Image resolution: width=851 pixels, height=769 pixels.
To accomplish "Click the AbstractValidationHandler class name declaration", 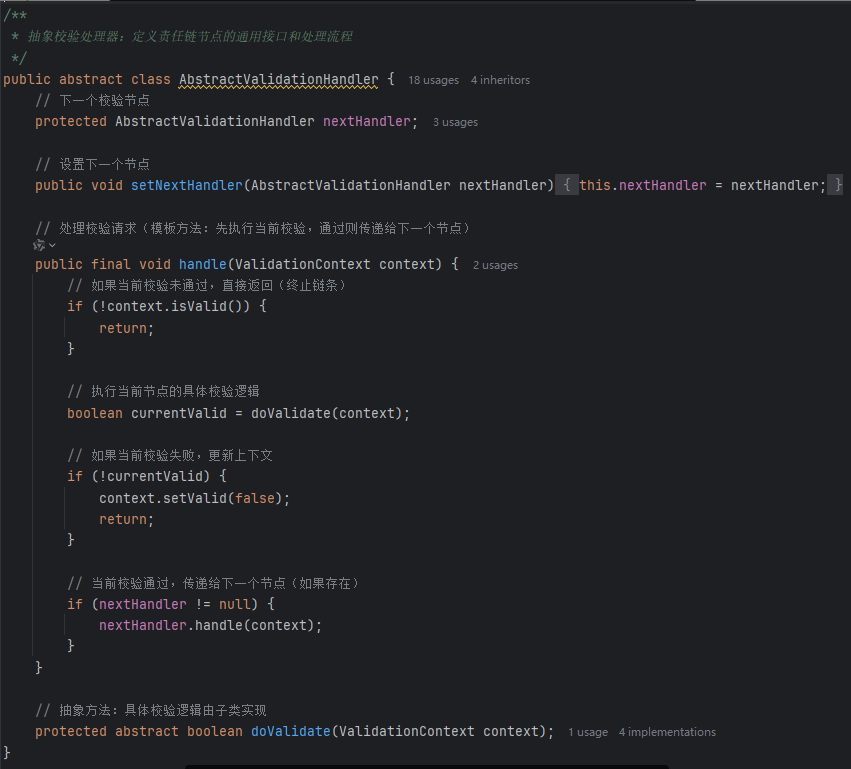I will click(x=278, y=79).
